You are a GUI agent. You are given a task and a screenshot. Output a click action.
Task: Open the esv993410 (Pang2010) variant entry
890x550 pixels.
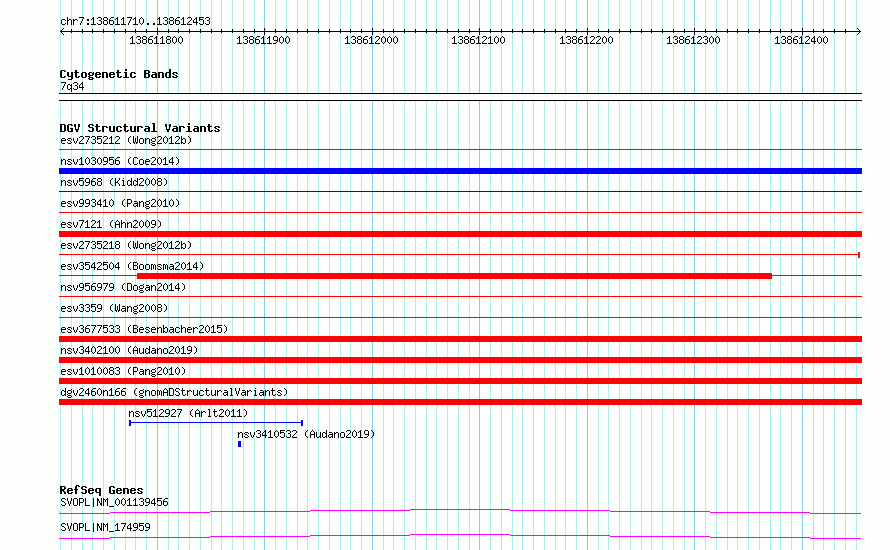[120, 203]
